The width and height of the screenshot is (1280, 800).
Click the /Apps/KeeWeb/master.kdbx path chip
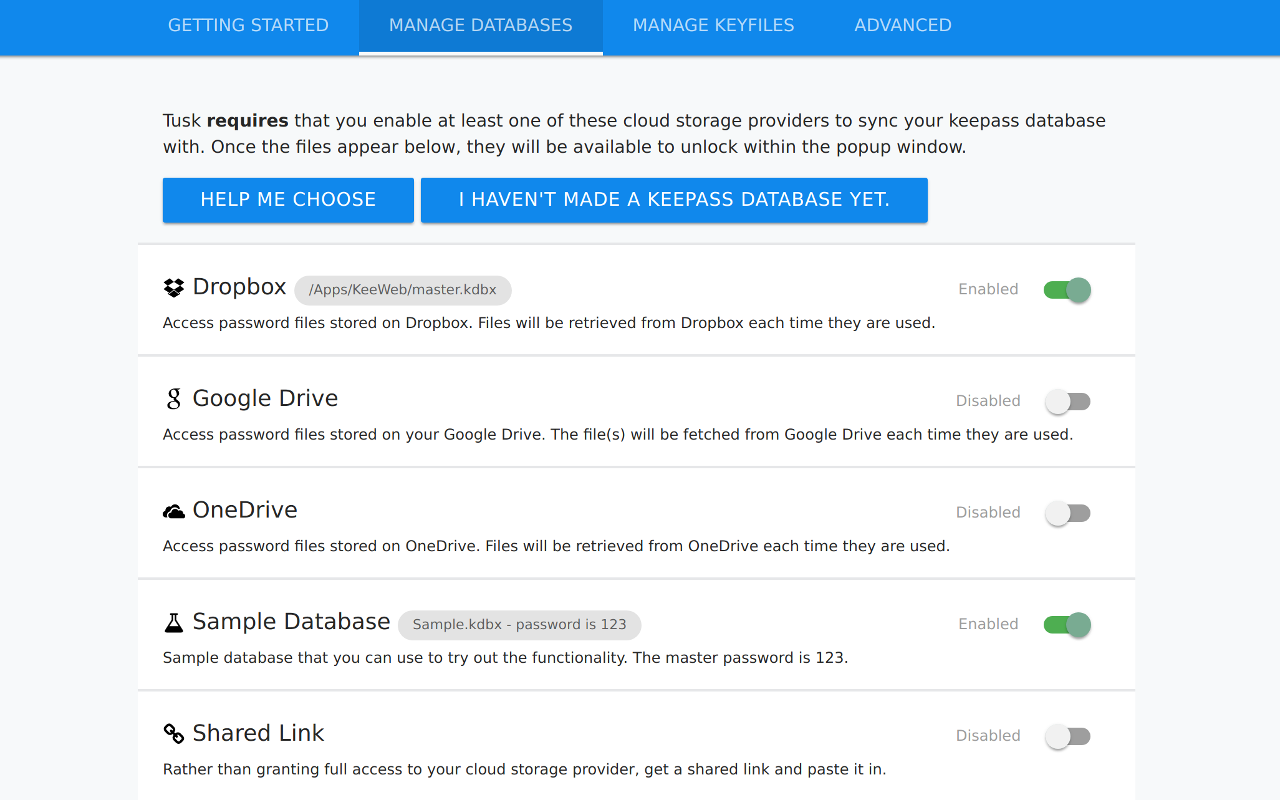[x=403, y=289]
